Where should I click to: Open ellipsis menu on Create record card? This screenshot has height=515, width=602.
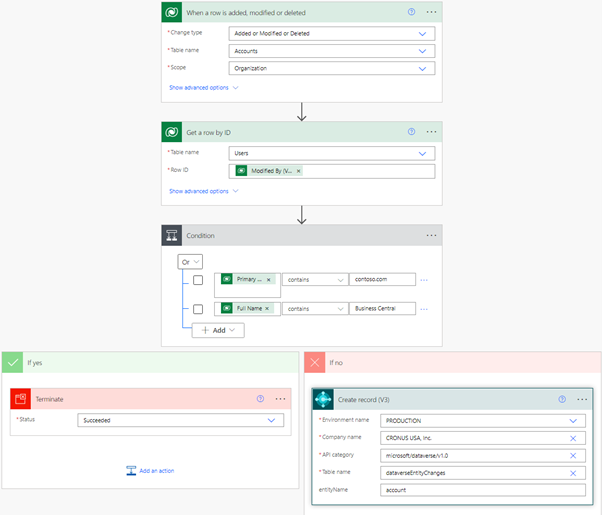tap(582, 399)
